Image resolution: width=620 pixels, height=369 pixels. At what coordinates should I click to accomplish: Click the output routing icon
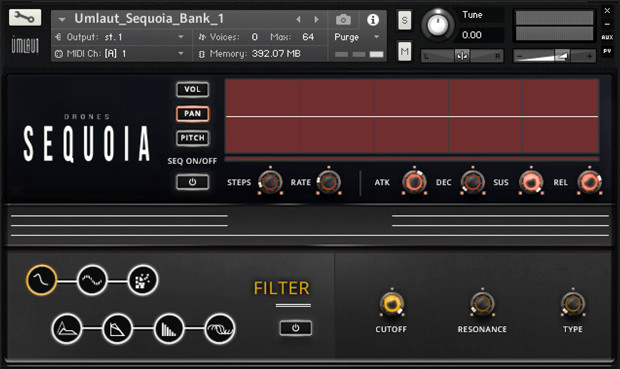click(x=59, y=37)
